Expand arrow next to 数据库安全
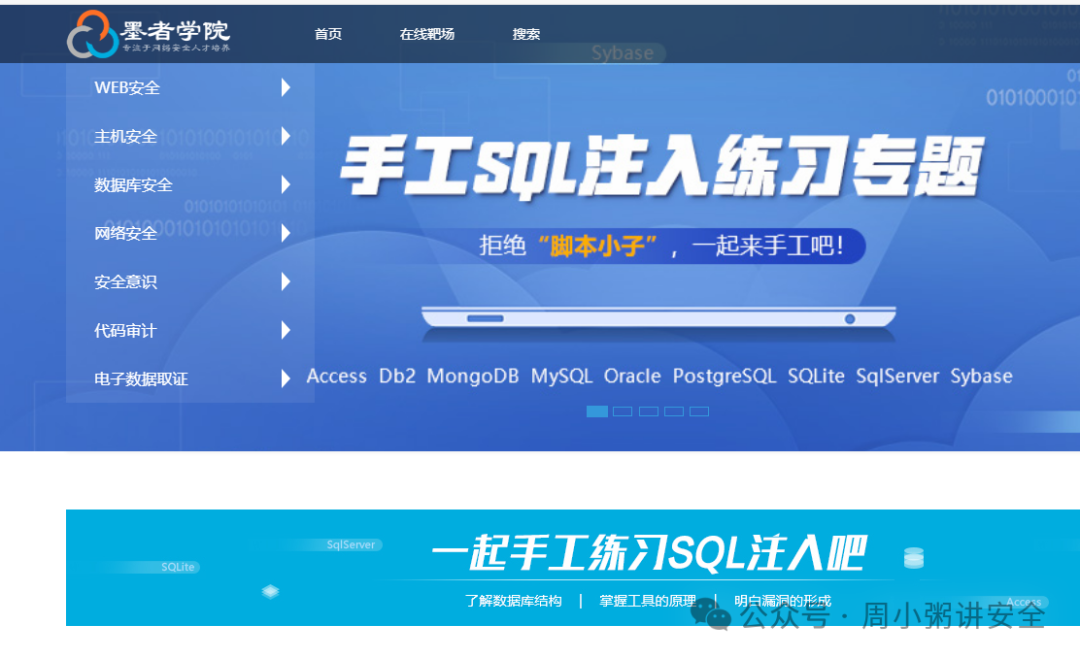The width and height of the screenshot is (1080, 658). pos(286,185)
